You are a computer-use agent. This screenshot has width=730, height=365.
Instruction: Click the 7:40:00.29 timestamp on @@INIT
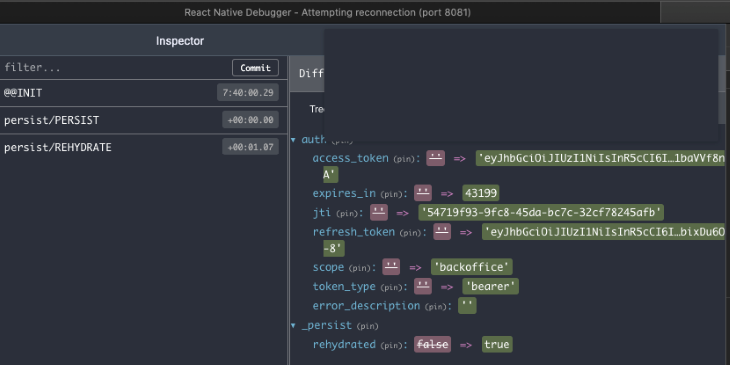[248, 93]
